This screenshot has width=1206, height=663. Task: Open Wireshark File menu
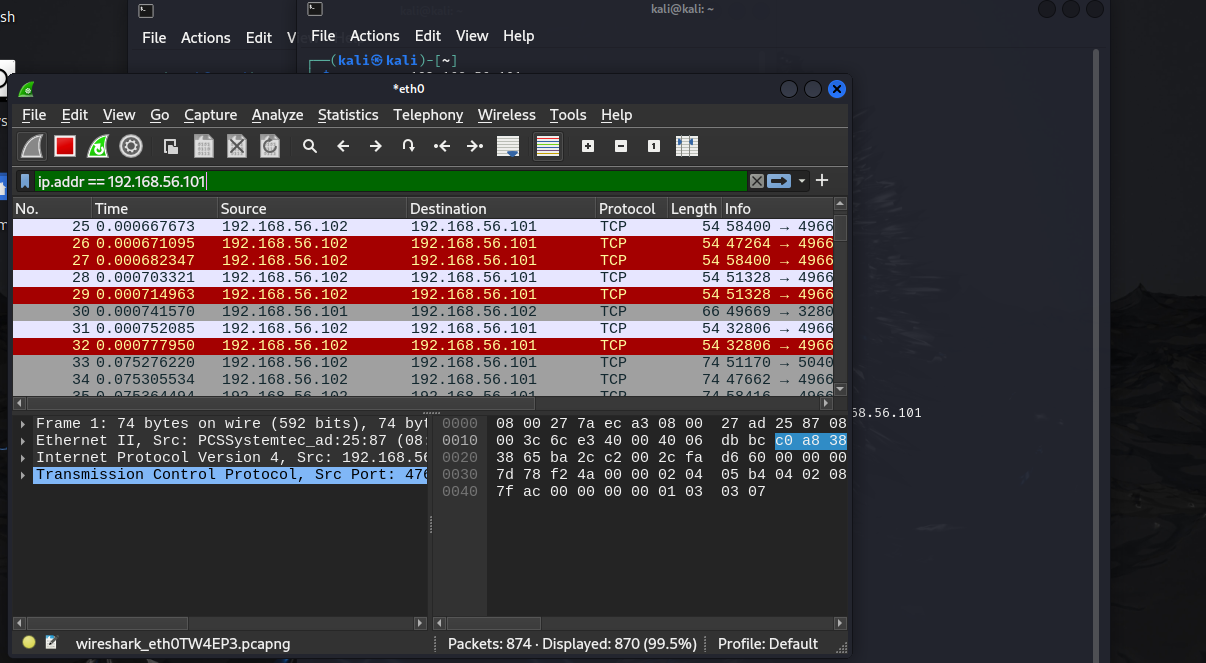pyautogui.click(x=34, y=115)
